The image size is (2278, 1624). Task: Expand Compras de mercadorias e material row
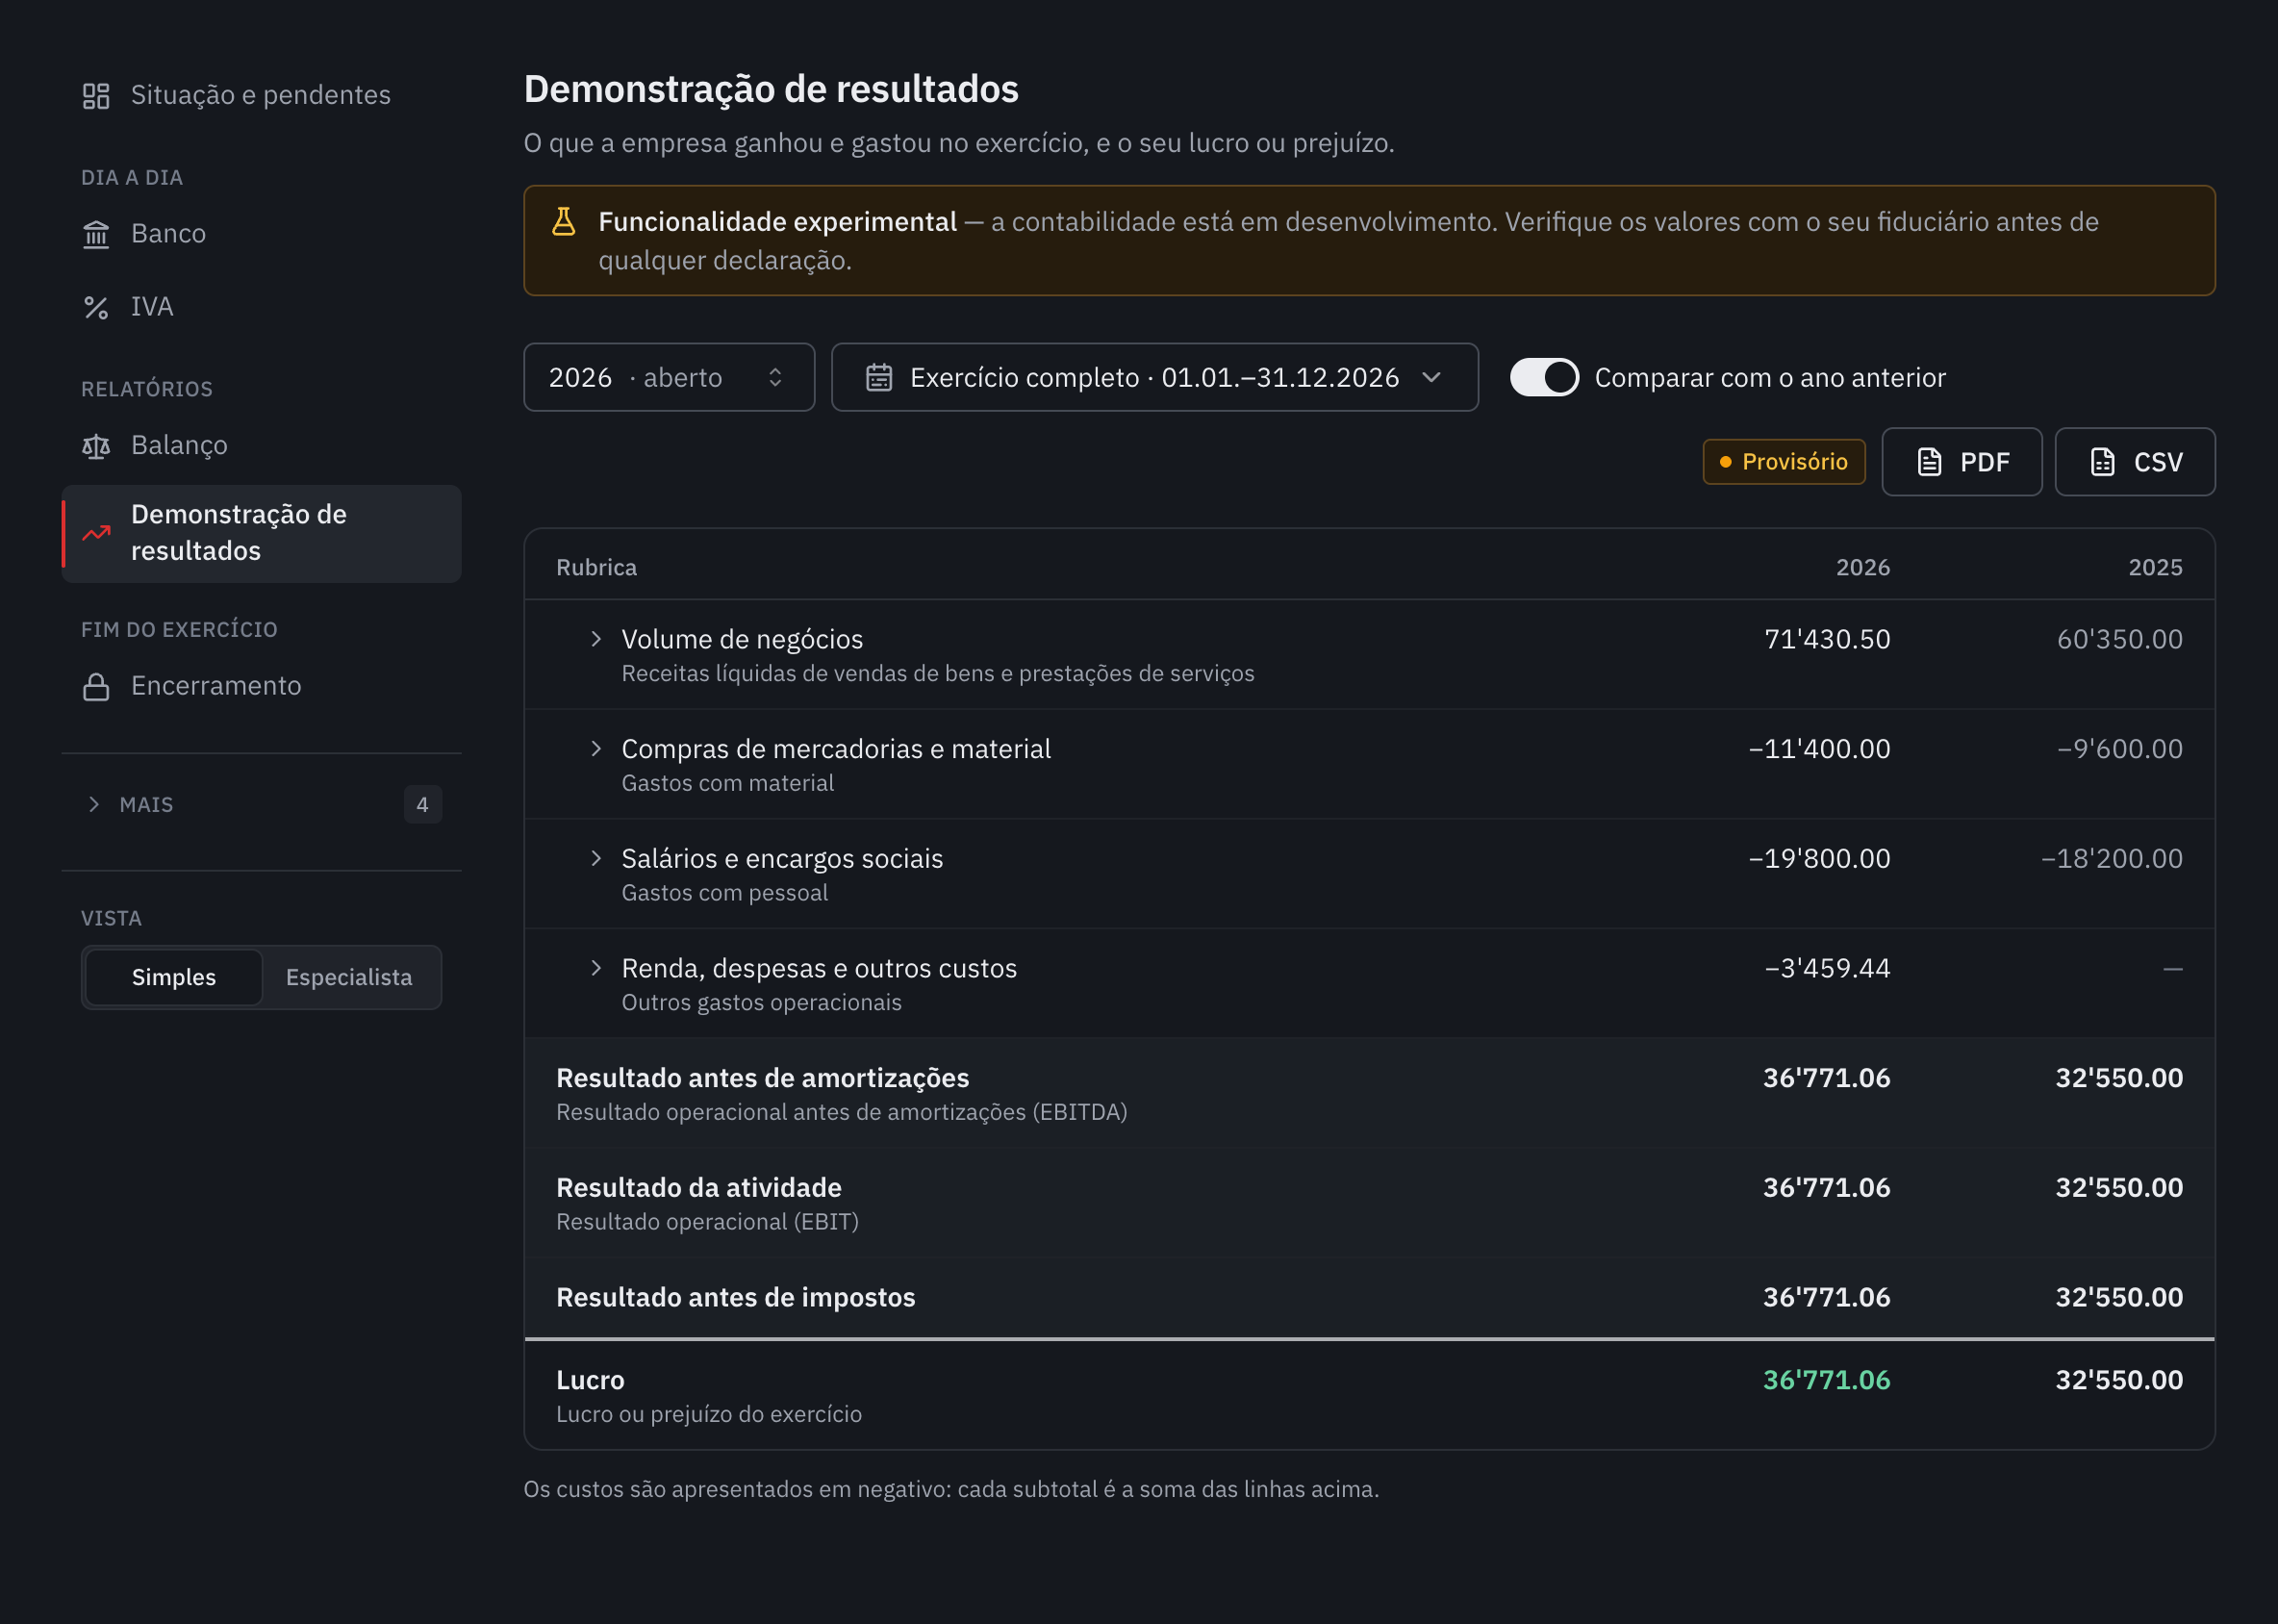point(596,749)
